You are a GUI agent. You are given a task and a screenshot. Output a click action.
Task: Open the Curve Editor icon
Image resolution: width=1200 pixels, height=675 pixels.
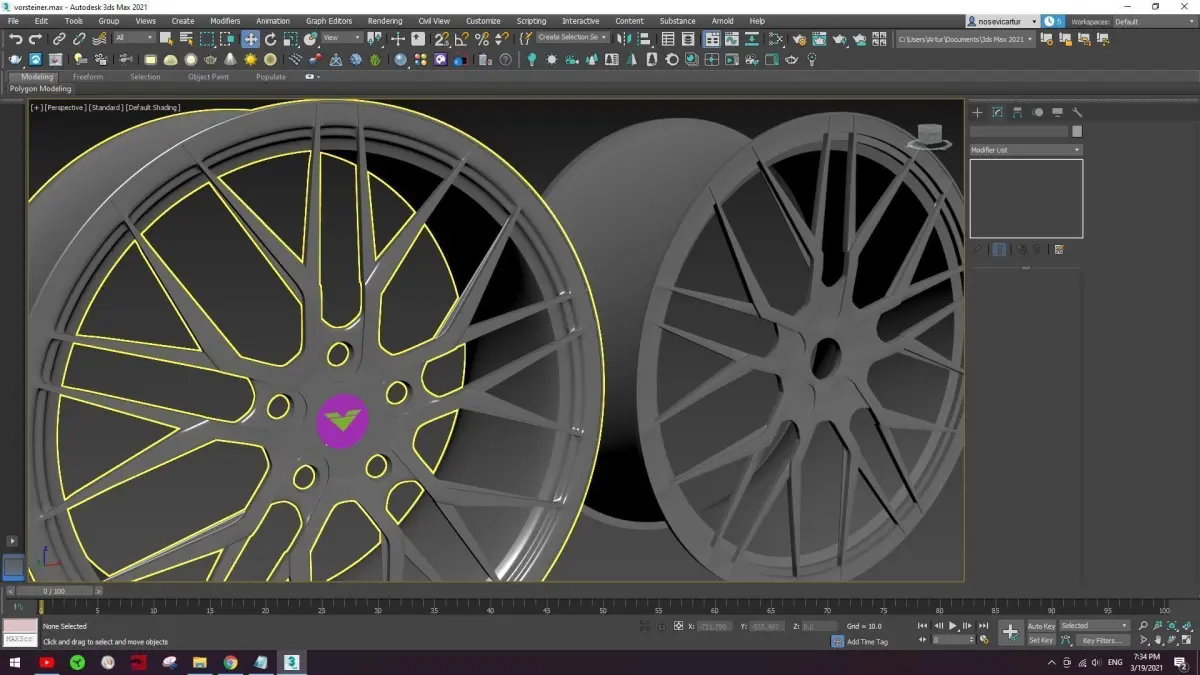(731, 38)
